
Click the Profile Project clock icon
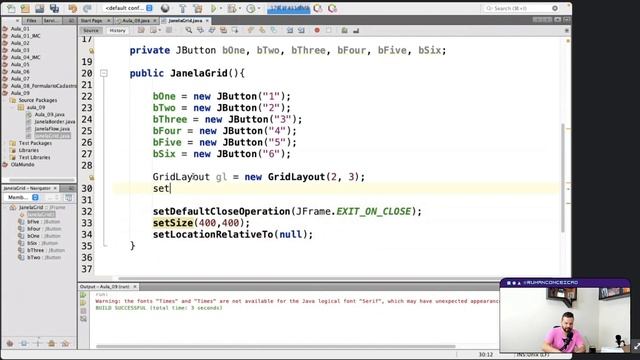pyautogui.click(x=251, y=8)
